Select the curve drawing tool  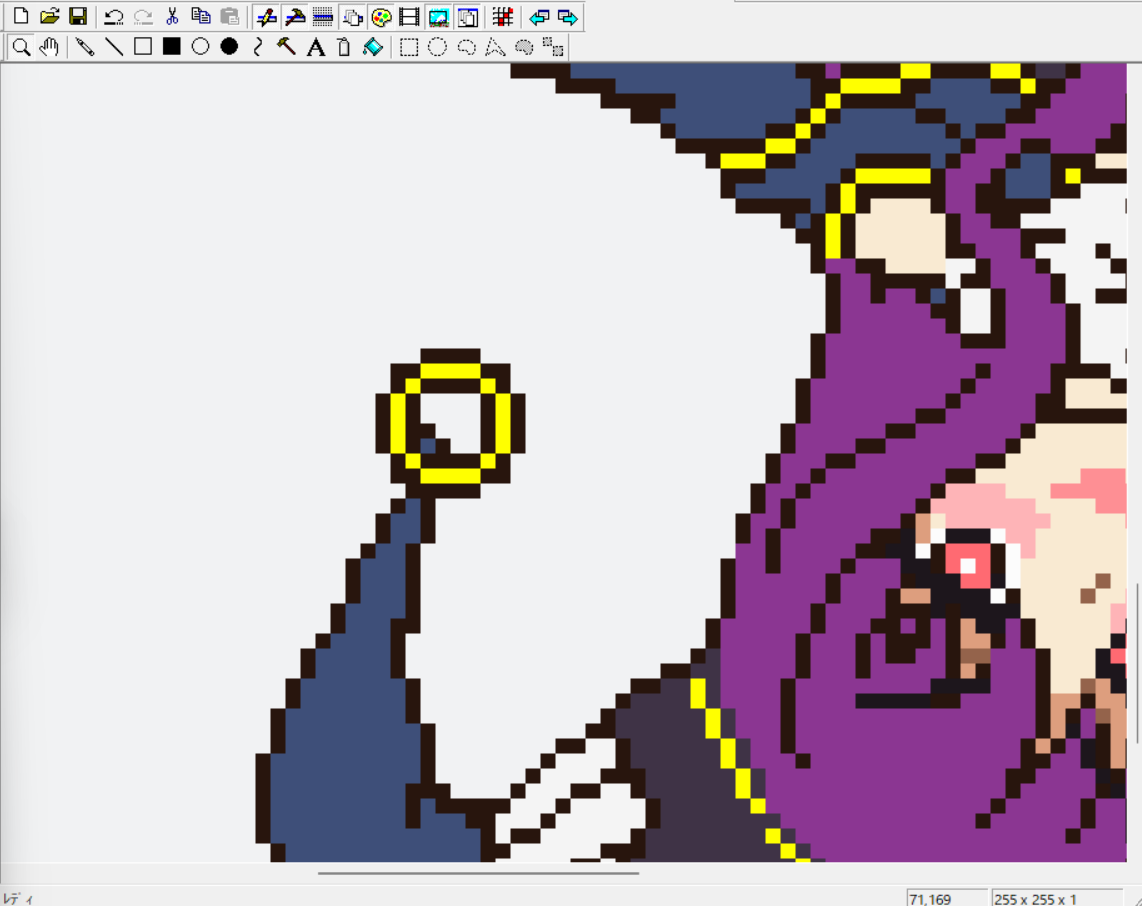click(x=258, y=47)
